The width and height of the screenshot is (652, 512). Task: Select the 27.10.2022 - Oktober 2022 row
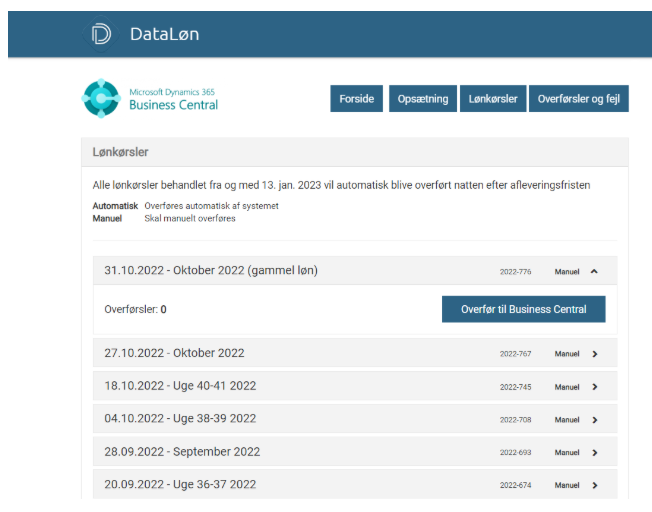[x=174, y=353]
